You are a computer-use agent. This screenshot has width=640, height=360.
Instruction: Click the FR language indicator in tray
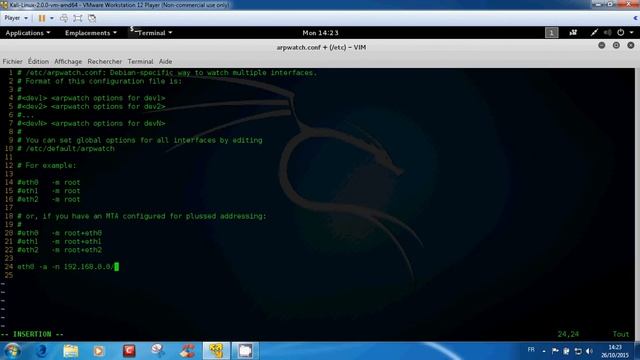coord(531,350)
